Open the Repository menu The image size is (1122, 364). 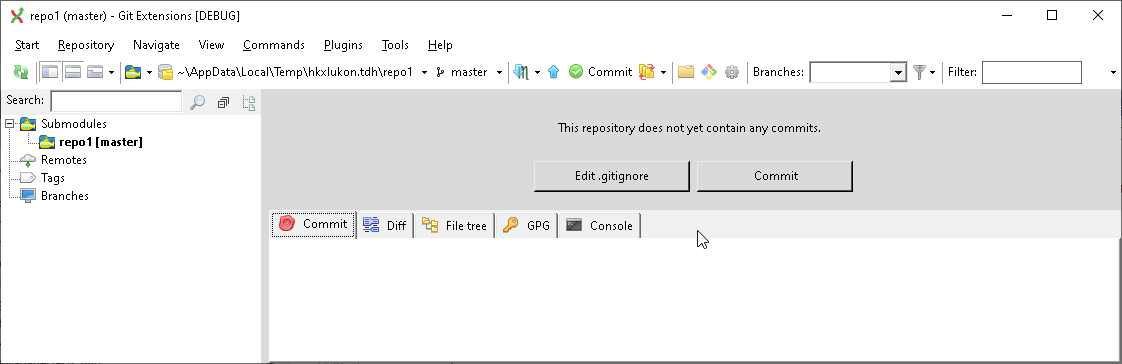click(x=86, y=44)
